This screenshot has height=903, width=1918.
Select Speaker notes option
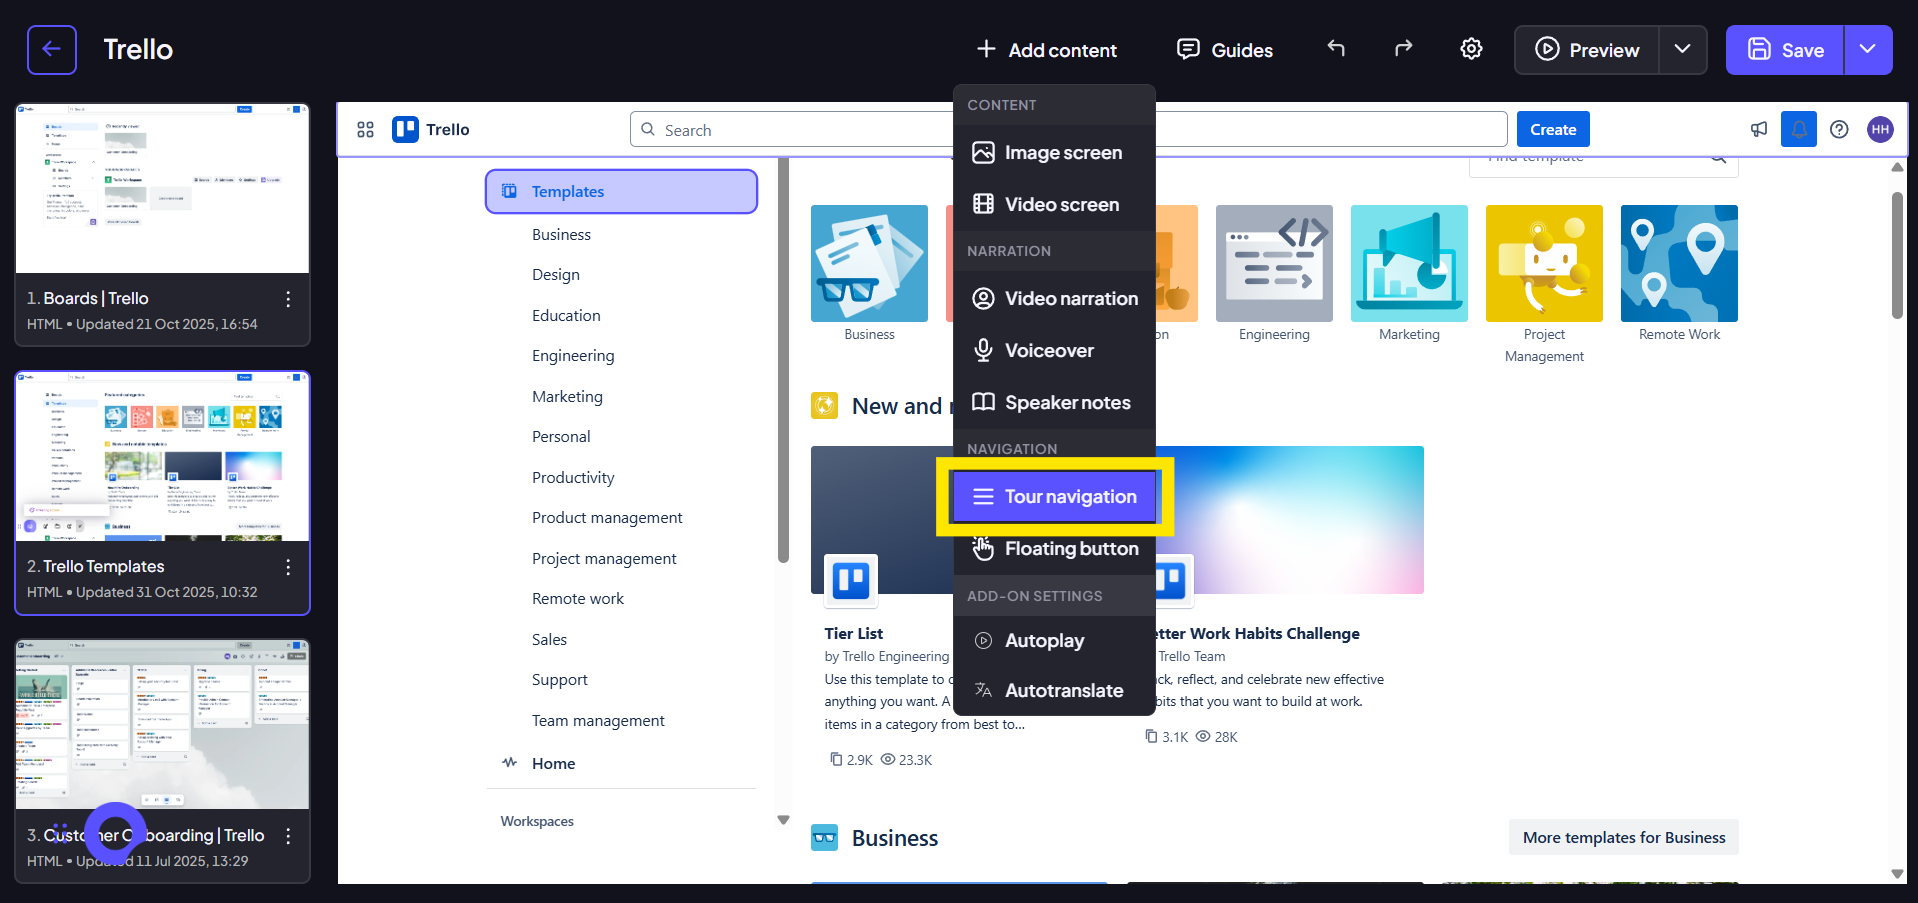click(1054, 403)
